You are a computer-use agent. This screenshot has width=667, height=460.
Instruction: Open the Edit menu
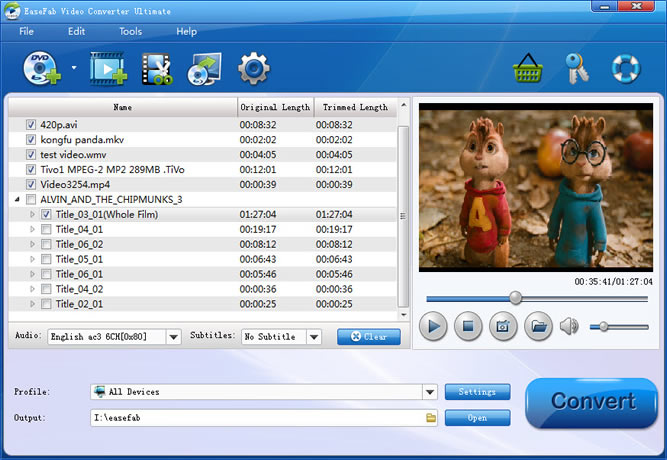coord(77,31)
